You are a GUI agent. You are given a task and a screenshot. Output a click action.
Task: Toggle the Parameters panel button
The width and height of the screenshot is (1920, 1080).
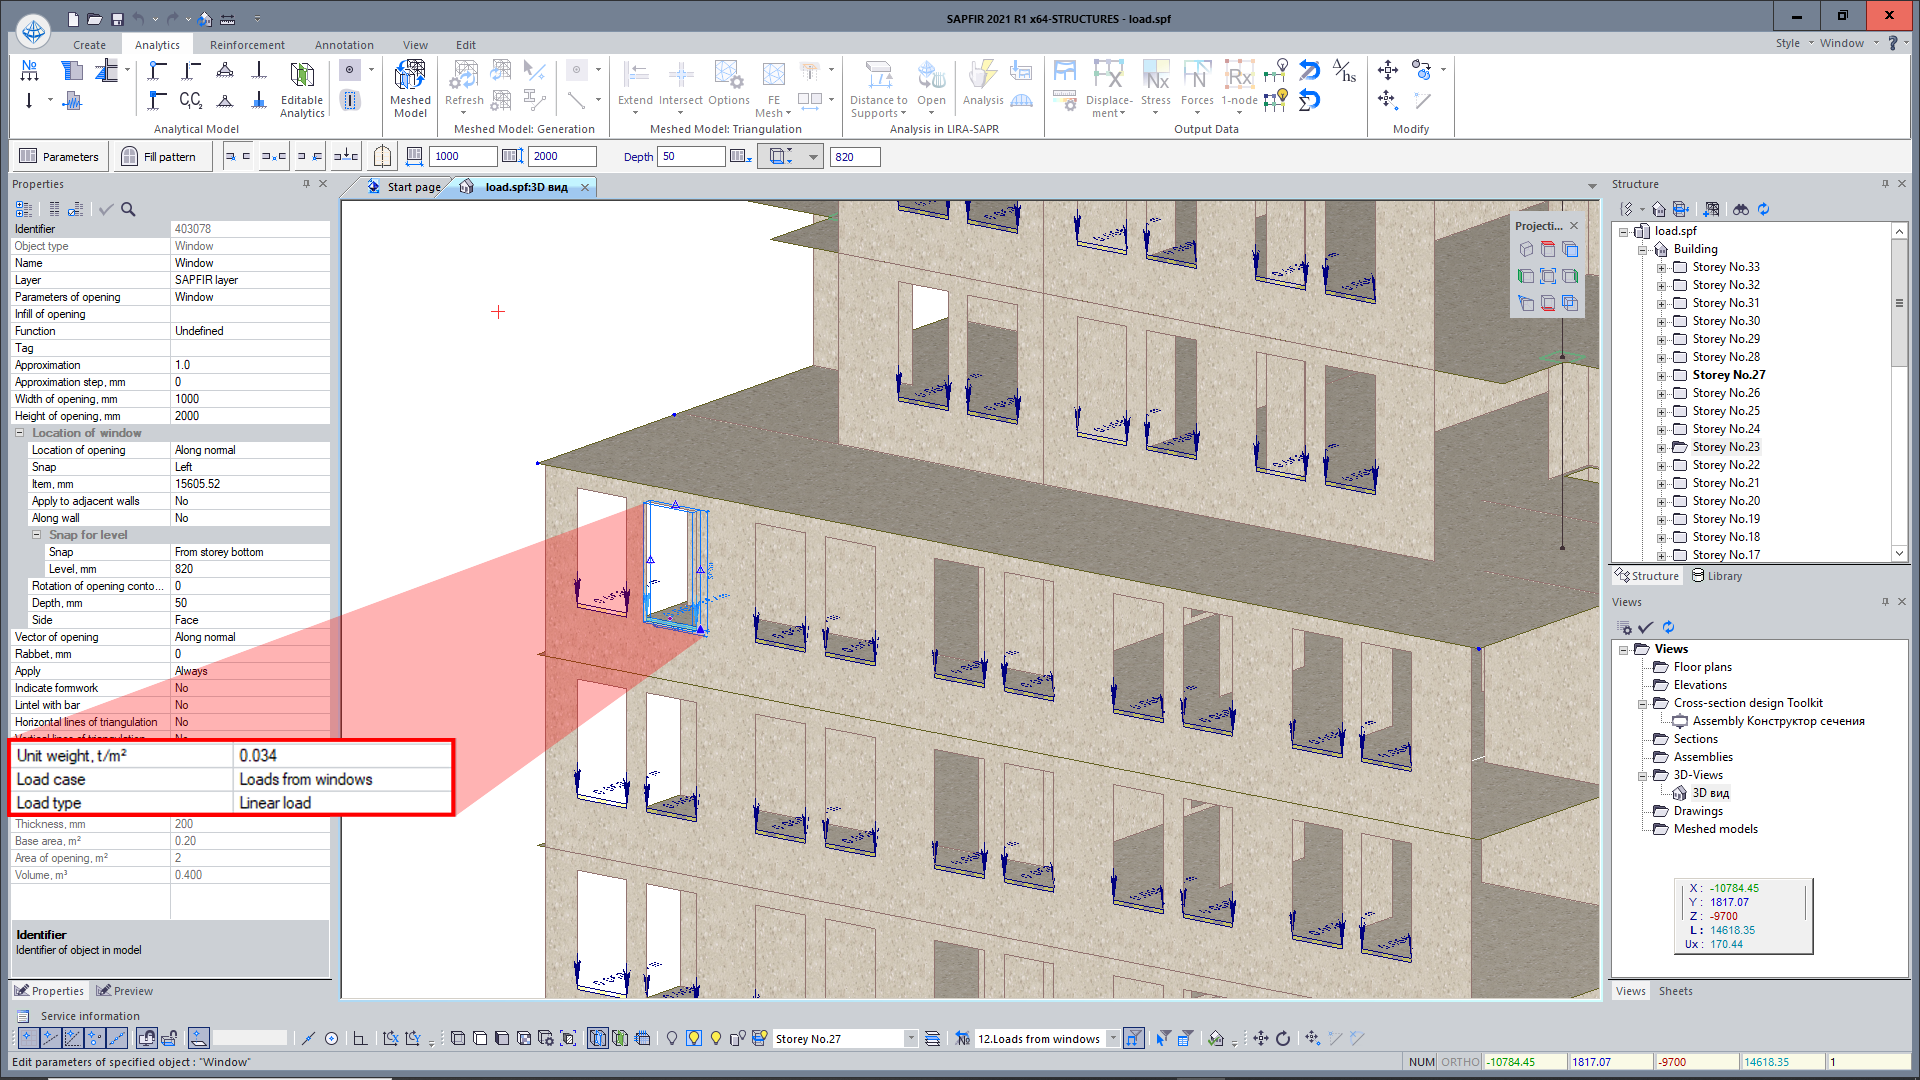pos(59,156)
